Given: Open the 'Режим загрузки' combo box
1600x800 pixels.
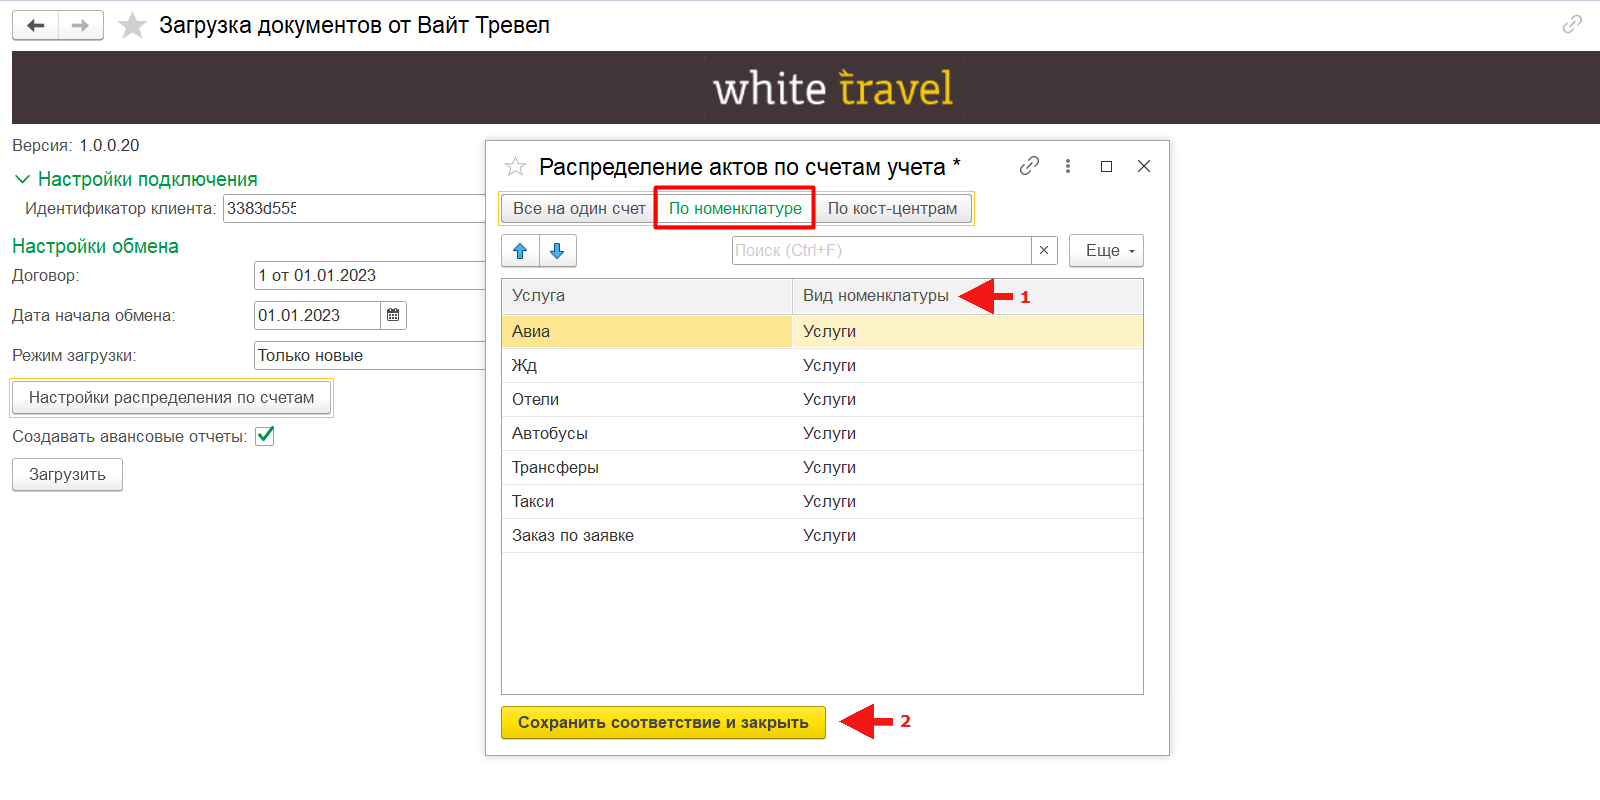Looking at the screenshot, I should coord(370,356).
